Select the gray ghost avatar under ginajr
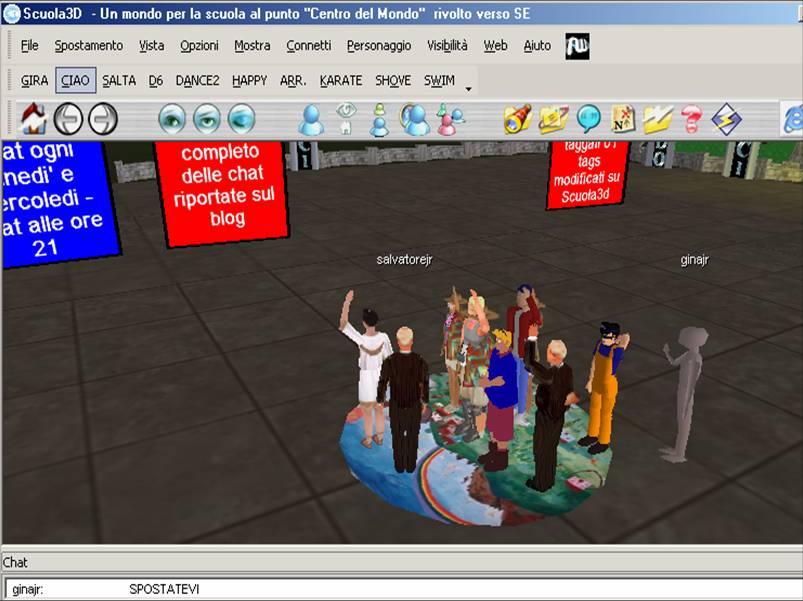Viewport: 803px width, 601px height. (x=685, y=394)
